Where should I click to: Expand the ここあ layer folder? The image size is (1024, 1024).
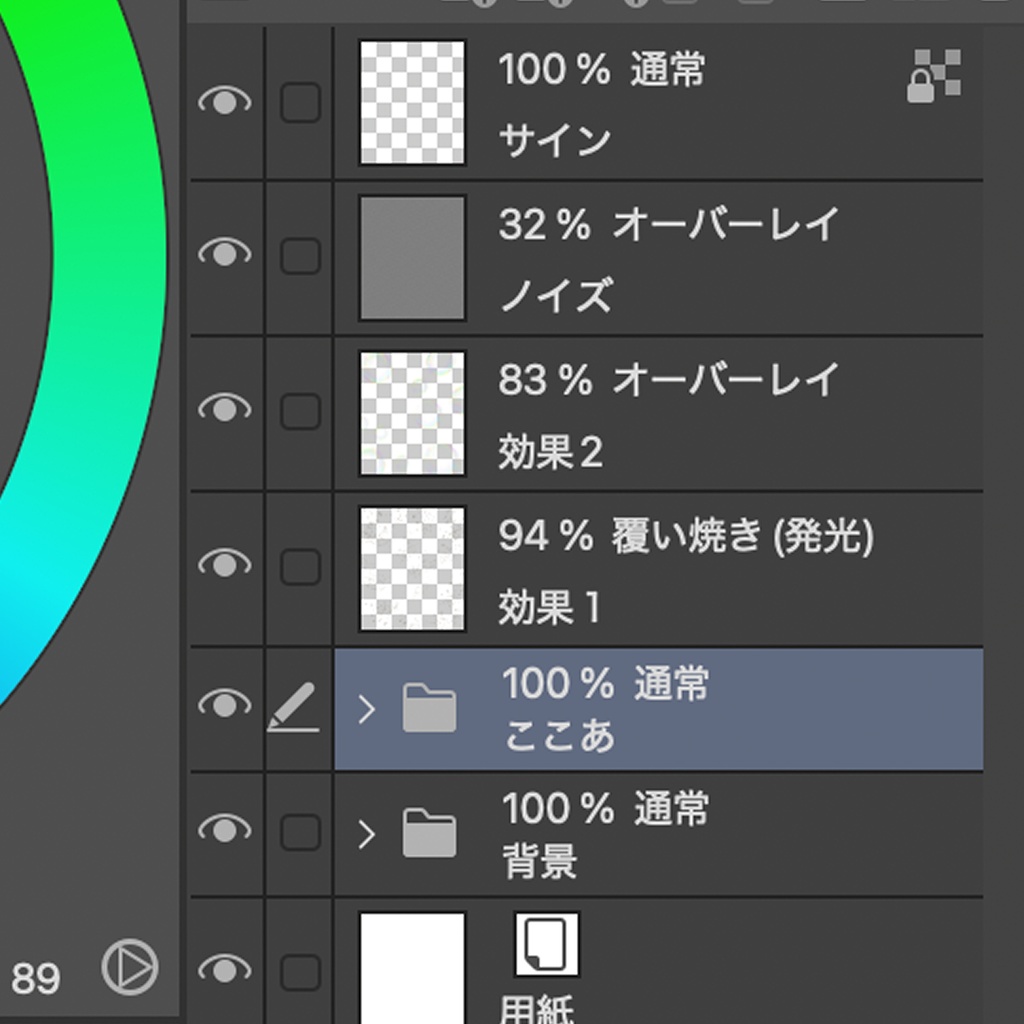(367, 710)
